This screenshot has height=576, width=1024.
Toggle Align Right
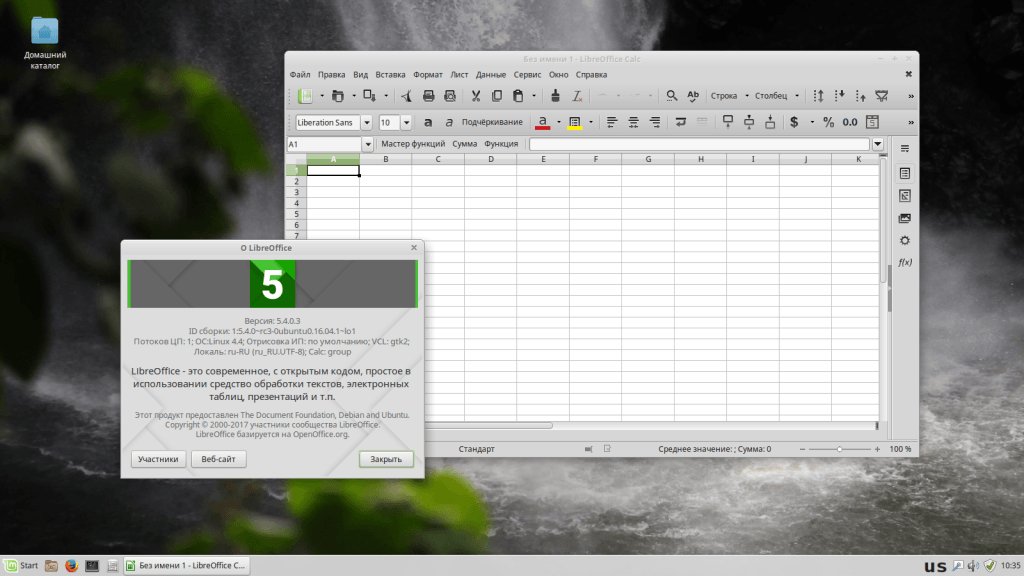tap(654, 122)
